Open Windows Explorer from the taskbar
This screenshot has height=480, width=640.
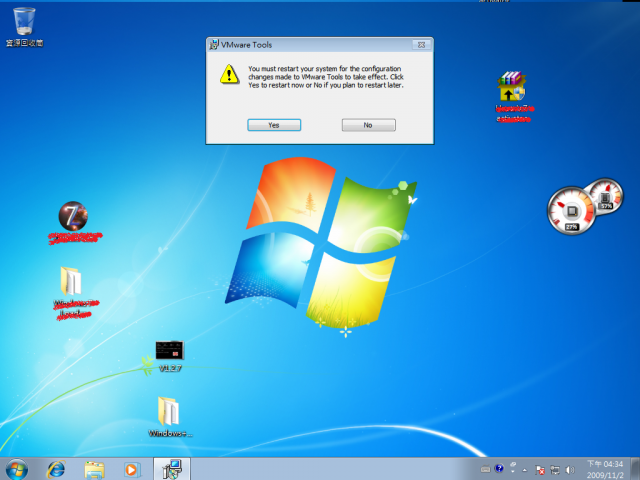point(94,469)
